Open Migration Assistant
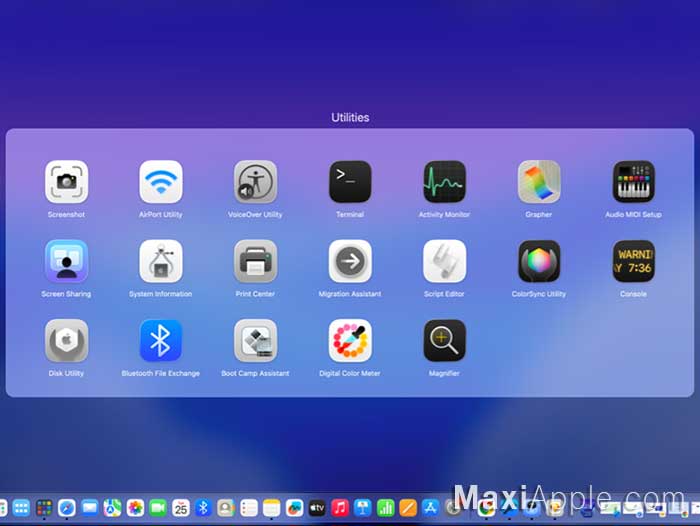Viewport: 700px width, 526px height. tap(350, 261)
